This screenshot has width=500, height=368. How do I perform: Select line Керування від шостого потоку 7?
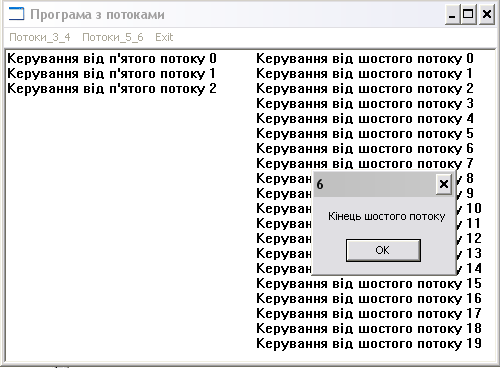click(x=365, y=164)
